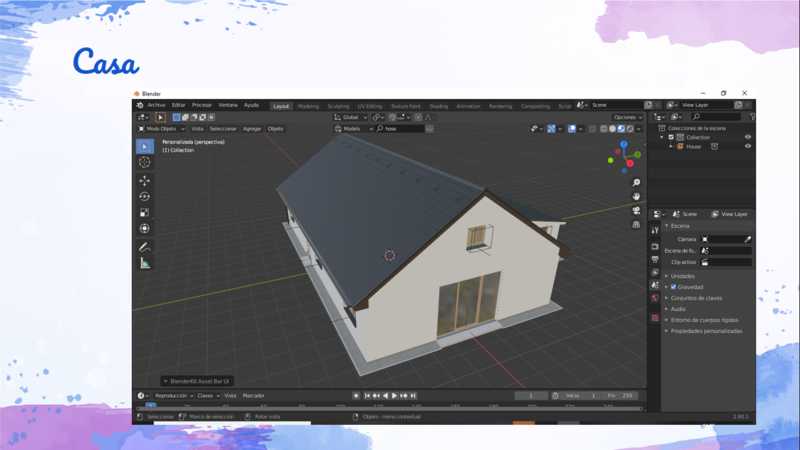This screenshot has width=800, height=450.
Task: Expand the Unidades panel
Action: click(x=682, y=276)
